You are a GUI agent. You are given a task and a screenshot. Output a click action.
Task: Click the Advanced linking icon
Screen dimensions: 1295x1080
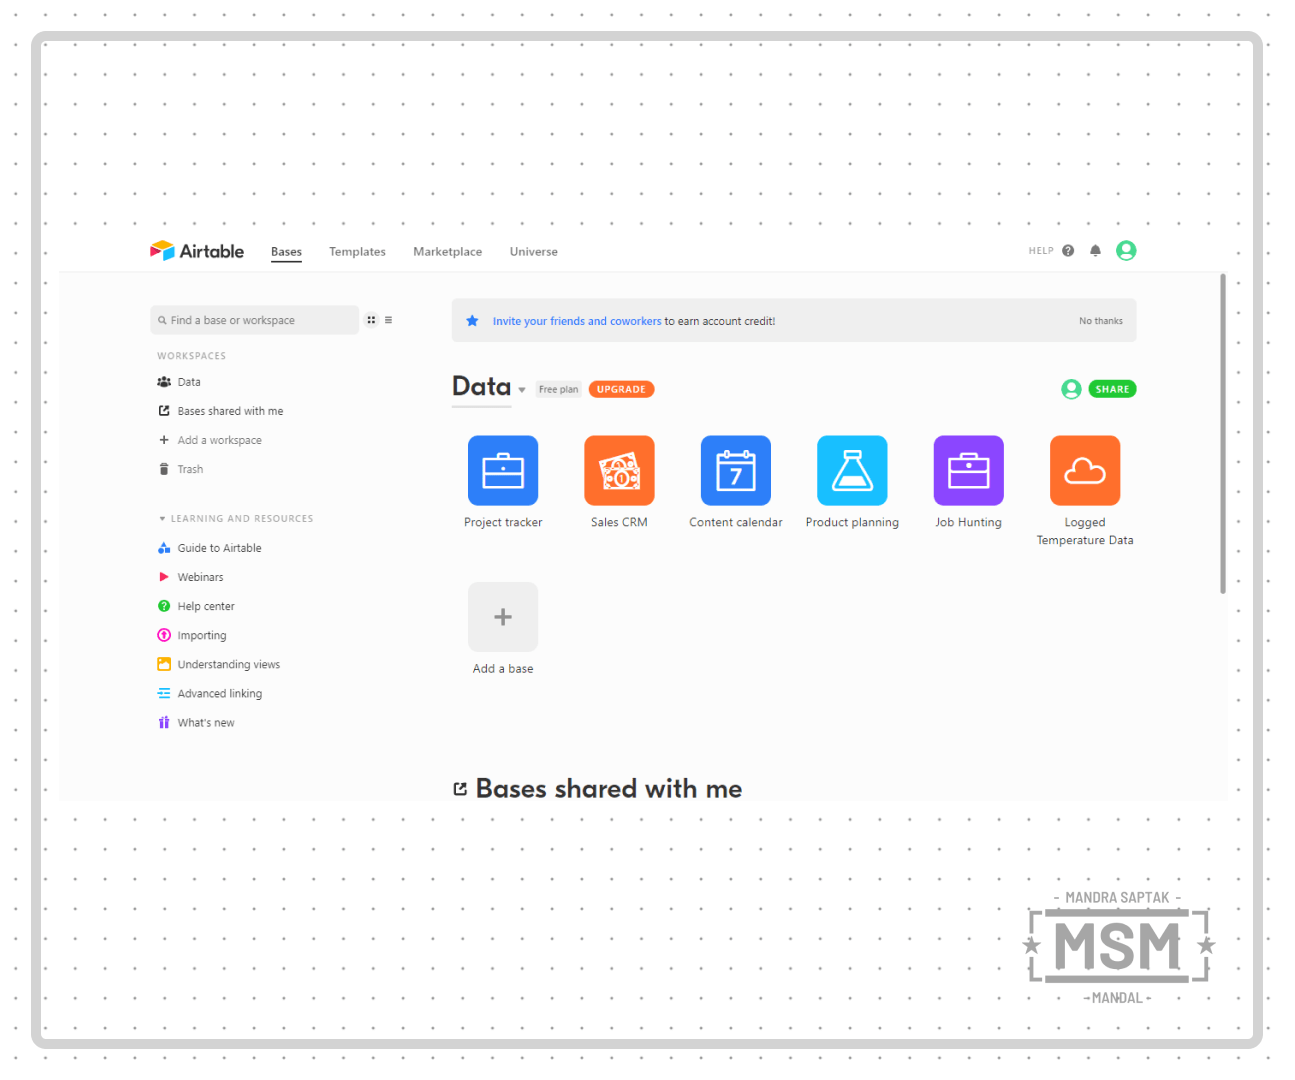pos(164,693)
